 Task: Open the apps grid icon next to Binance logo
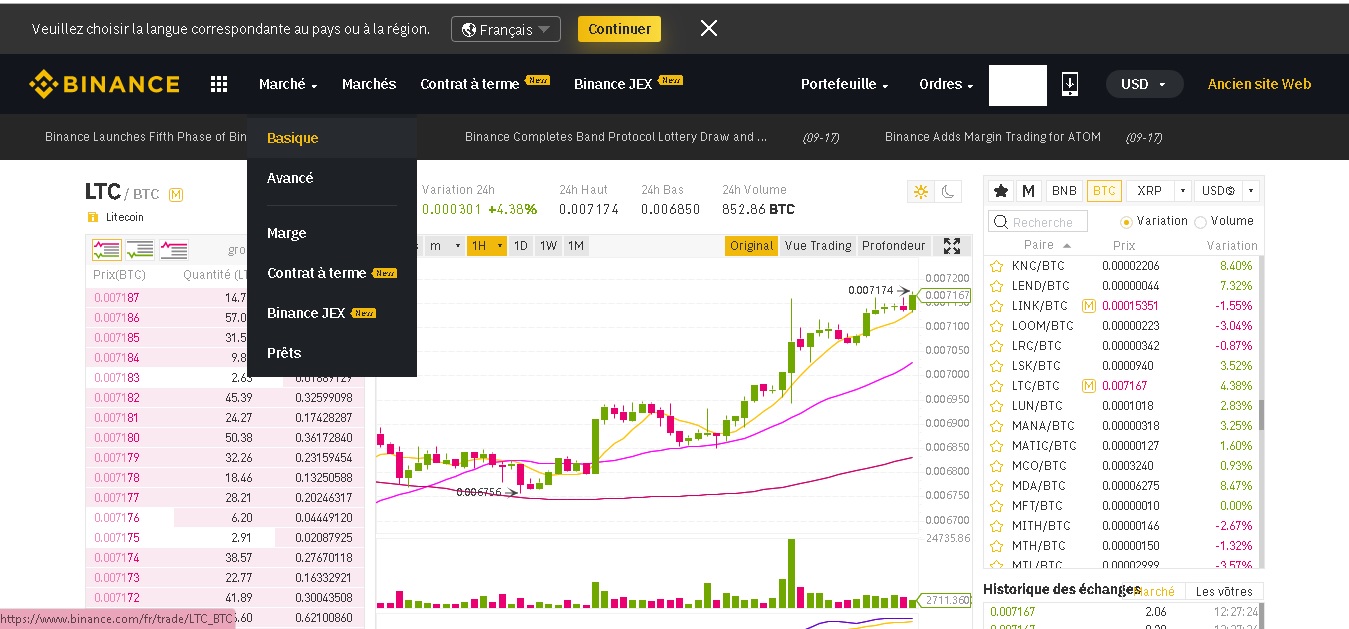[219, 84]
